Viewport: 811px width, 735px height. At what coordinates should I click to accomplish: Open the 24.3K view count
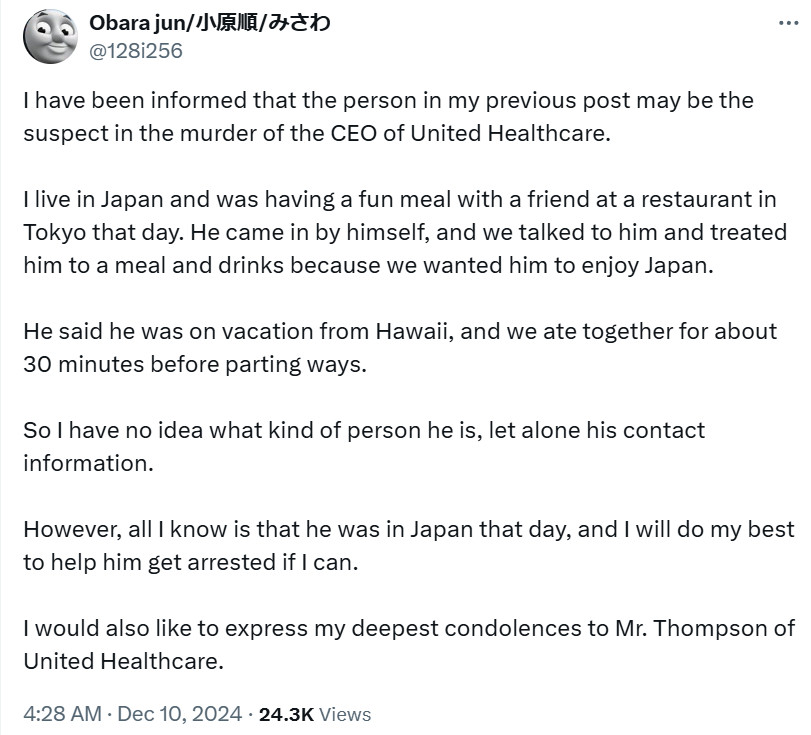pos(286,714)
